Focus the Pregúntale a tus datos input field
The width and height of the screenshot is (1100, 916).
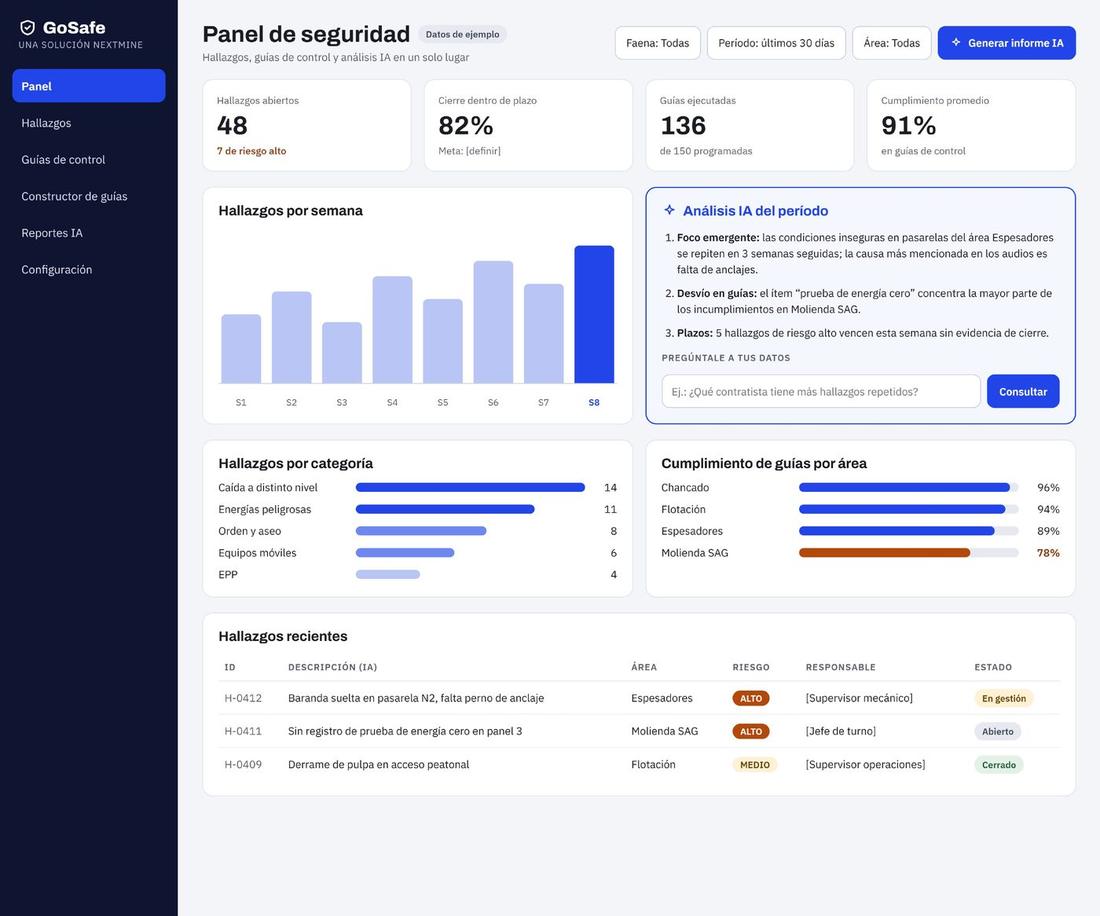(821, 391)
